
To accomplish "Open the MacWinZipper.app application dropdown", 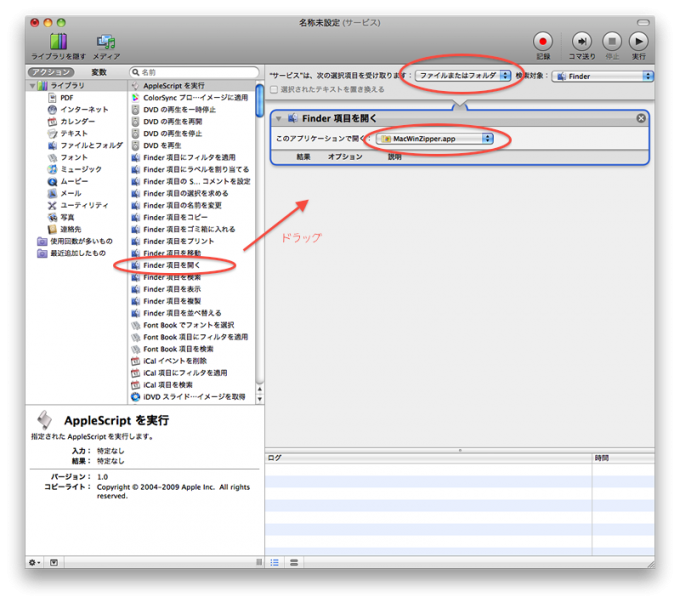I will coord(436,138).
